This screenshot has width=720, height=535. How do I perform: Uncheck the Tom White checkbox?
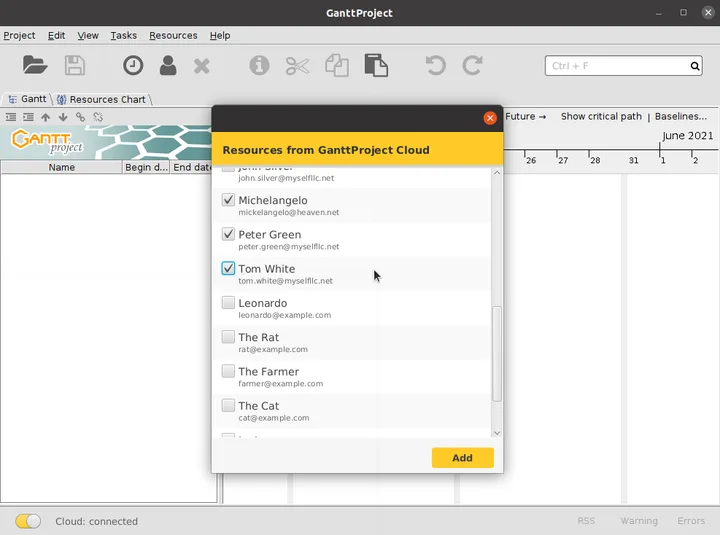(x=228, y=268)
